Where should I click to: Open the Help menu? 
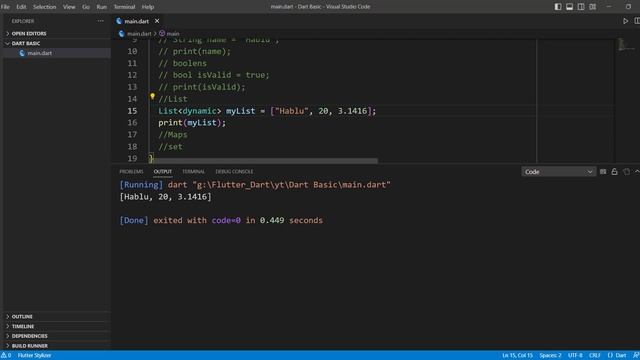click(148, 7)
